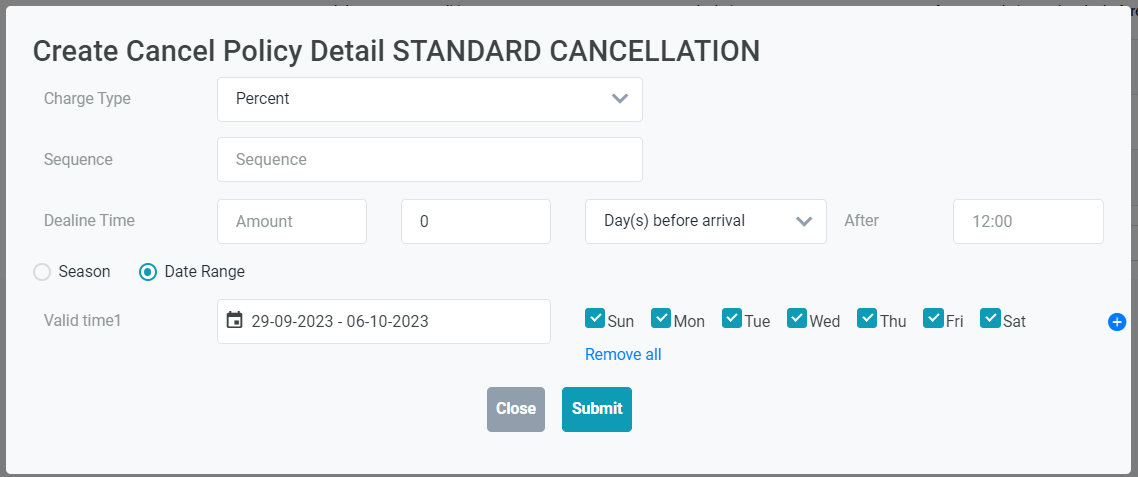Image resolution: width=1138 pixels, height=477 pixels.
Task: Uncheck the Mon checkbox
Action: (x=661, y=319)
